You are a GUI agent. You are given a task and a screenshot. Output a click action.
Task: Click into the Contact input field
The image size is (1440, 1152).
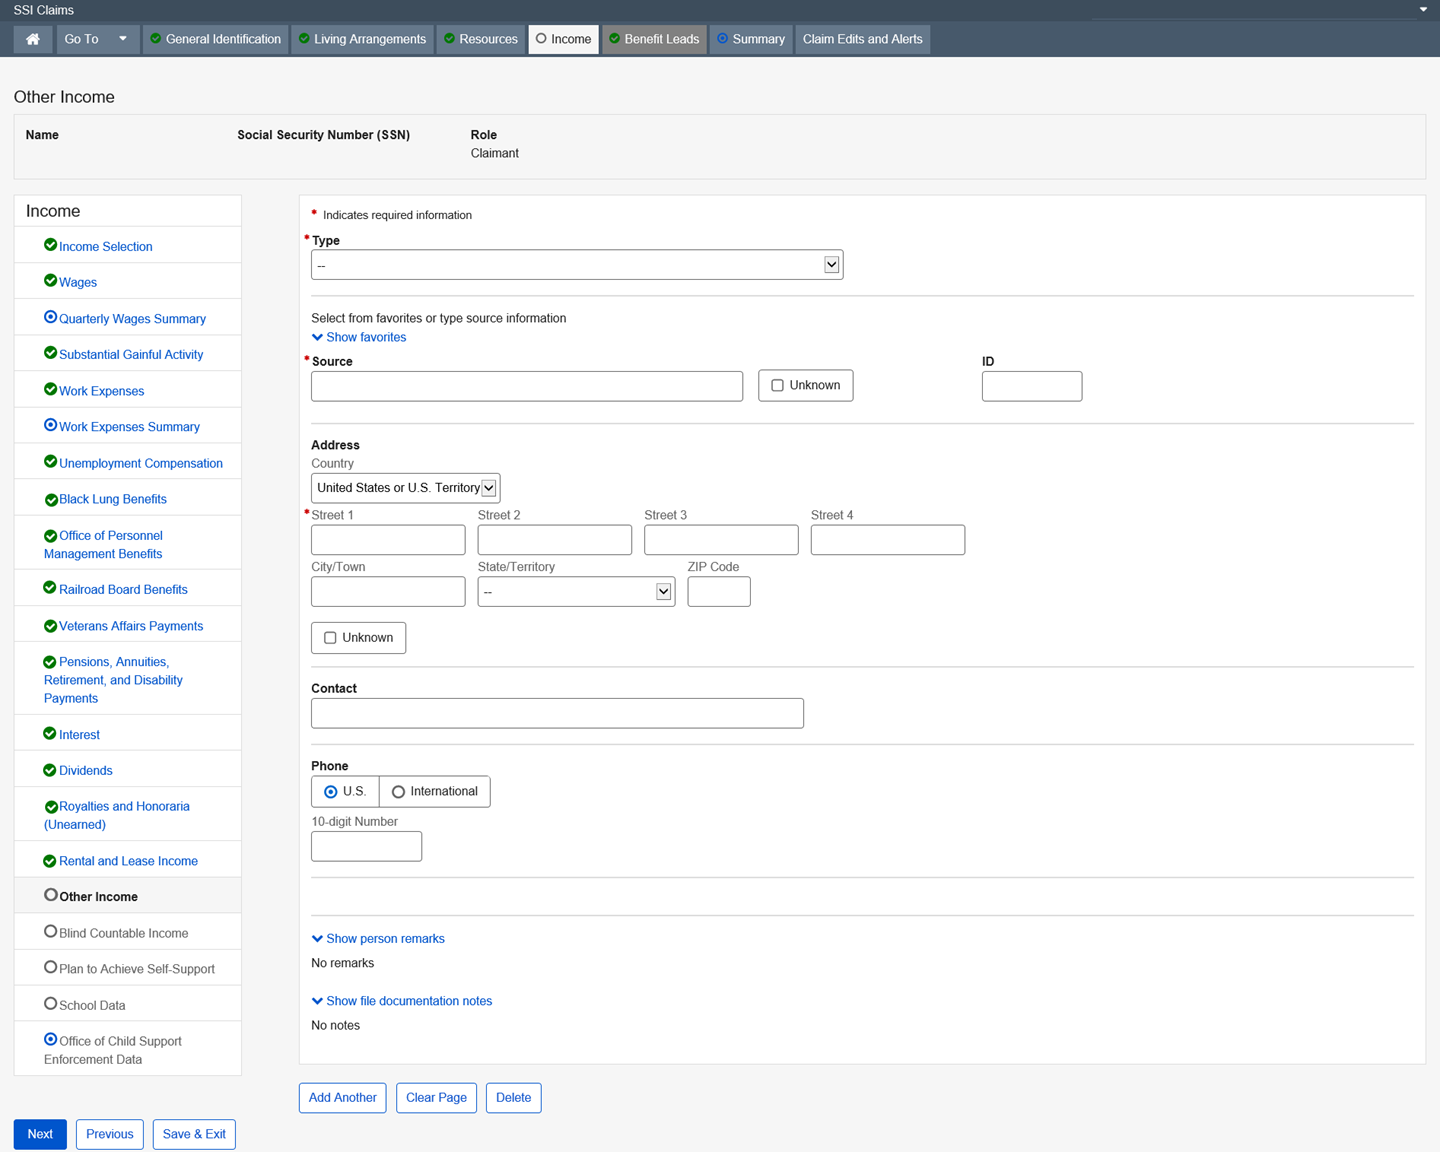(557, 713)
